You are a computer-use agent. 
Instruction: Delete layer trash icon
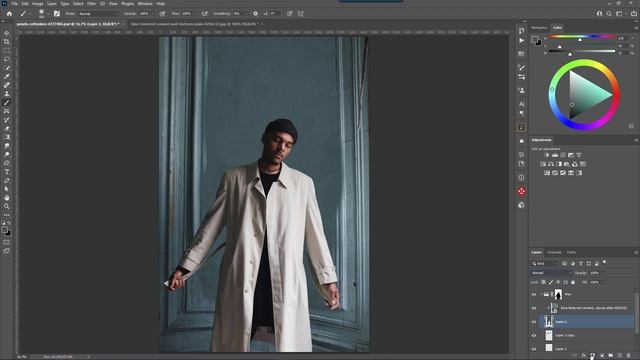click(x=629, y=356)
